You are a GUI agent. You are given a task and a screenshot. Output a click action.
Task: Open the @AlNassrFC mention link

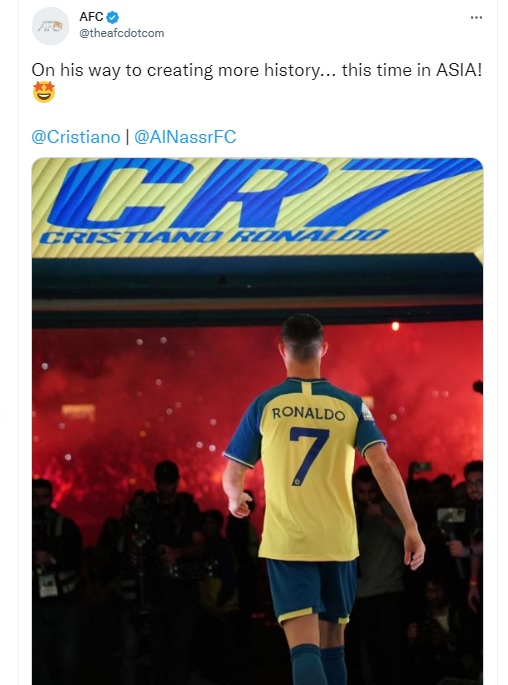(185, 137)
